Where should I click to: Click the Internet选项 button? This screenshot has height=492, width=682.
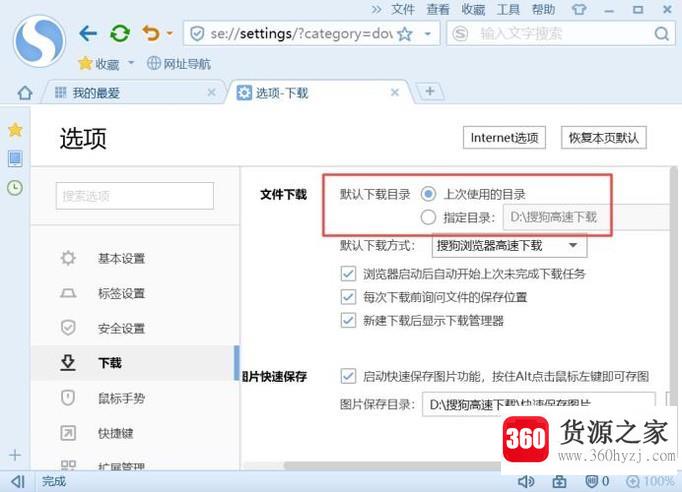[x=504, y=137]
